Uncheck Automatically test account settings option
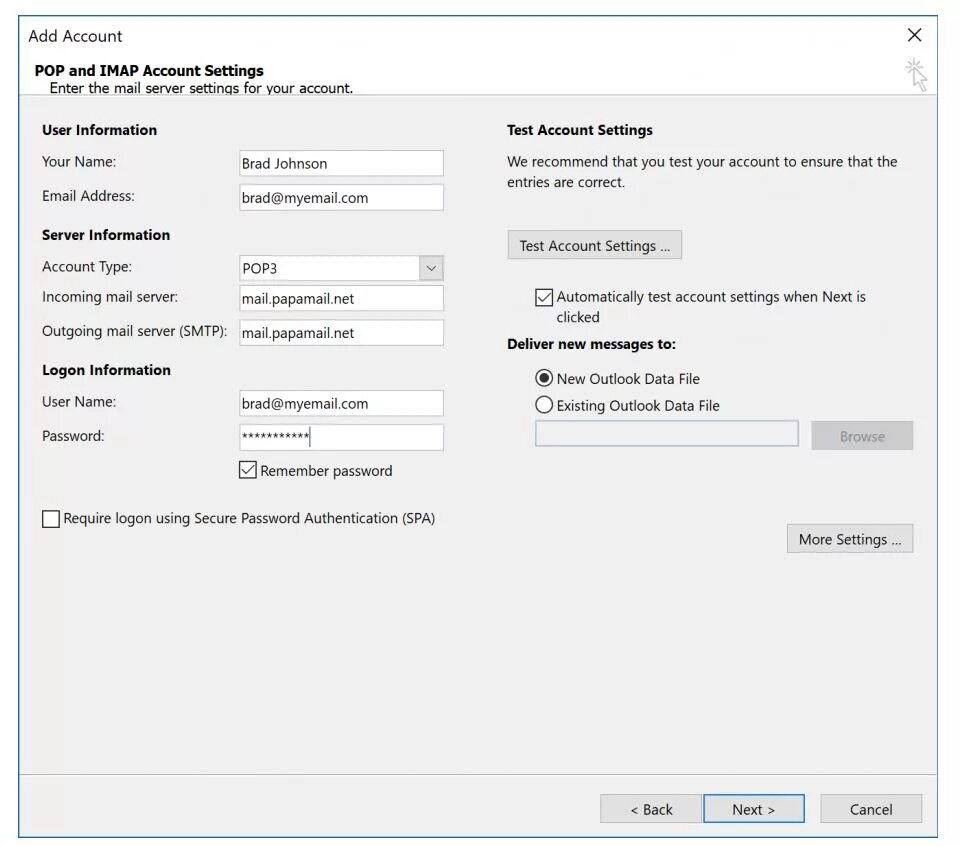960x846 pixels. (544, 298)
